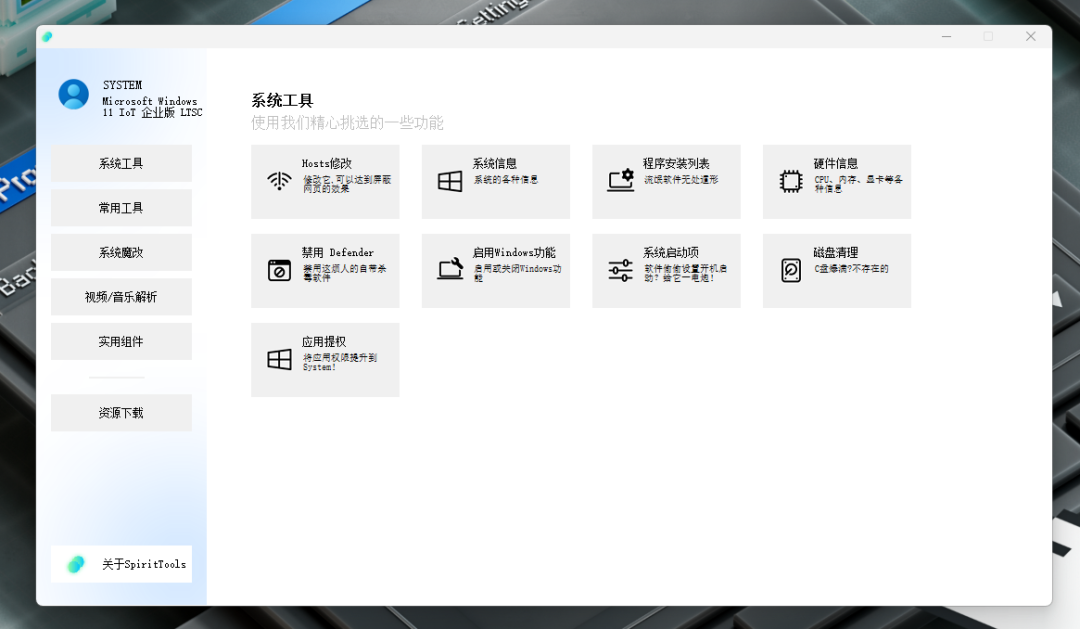Image resolution: width=1080 pixels, height=629 pixels.
Task: Click the 系统启动项 sliders icon
Action: click(621, 270)
